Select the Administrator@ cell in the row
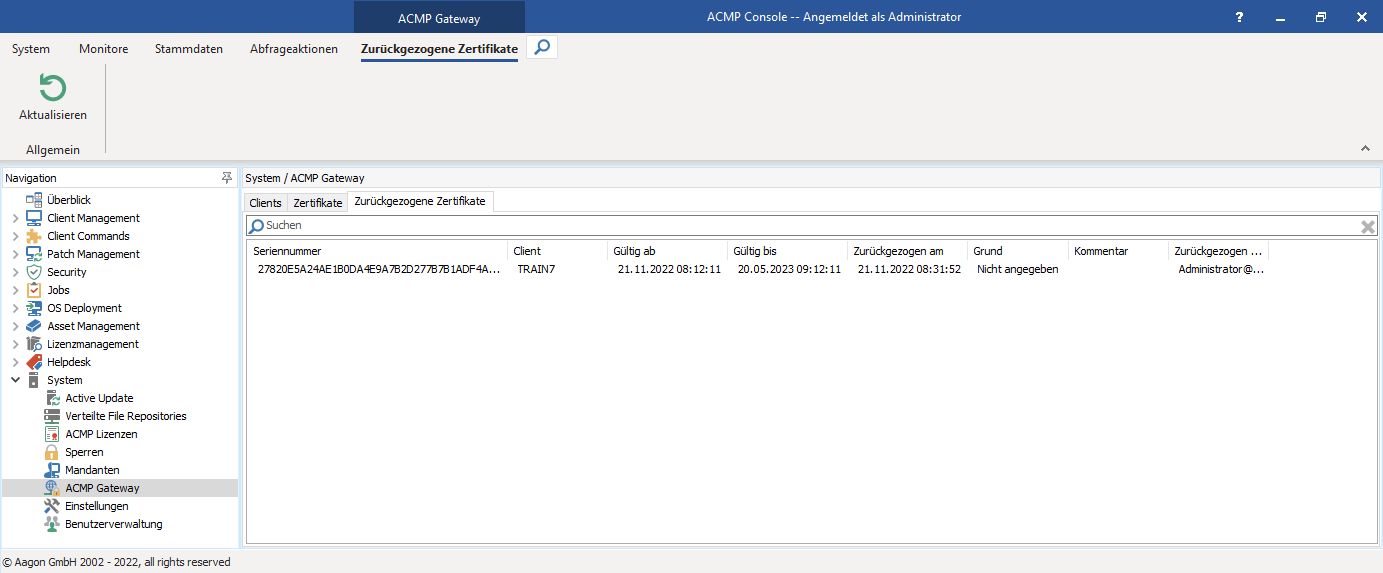This screenshot has width=1383, height=573. tap(1221, 269)
